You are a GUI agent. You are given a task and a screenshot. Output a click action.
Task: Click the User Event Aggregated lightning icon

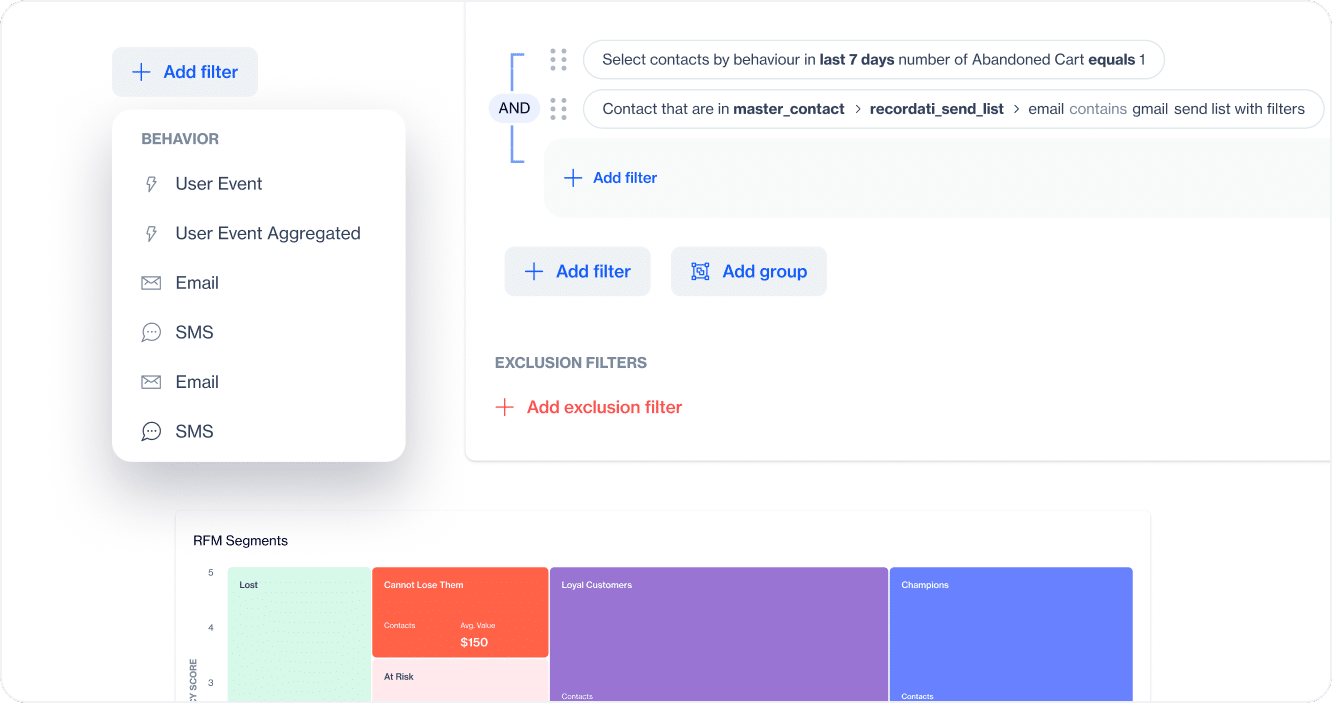pos(151,232)
